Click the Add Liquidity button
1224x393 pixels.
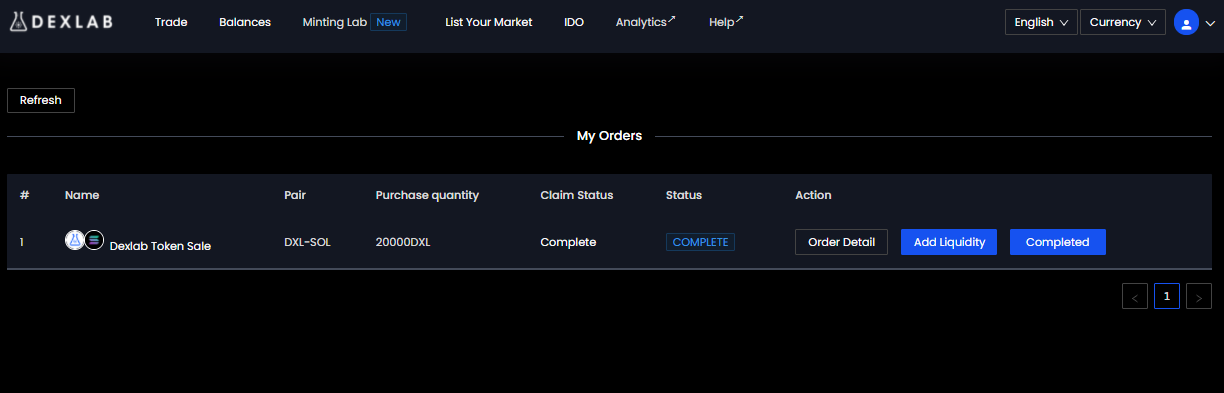949,242
